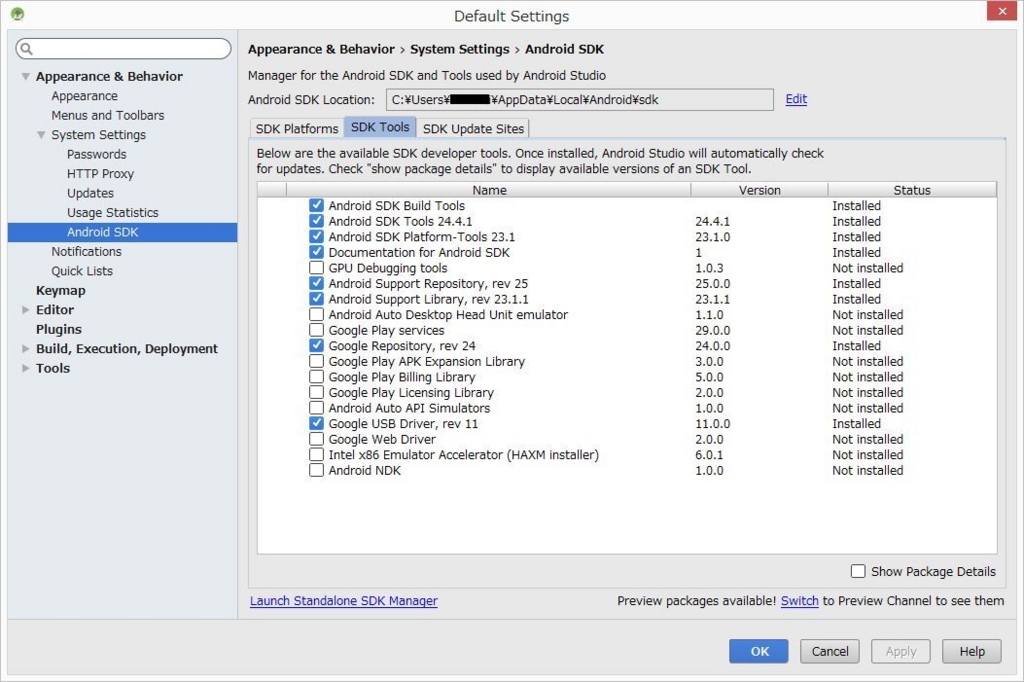Uncheck Android SDK Build Tools

click(x=316, y=205)
